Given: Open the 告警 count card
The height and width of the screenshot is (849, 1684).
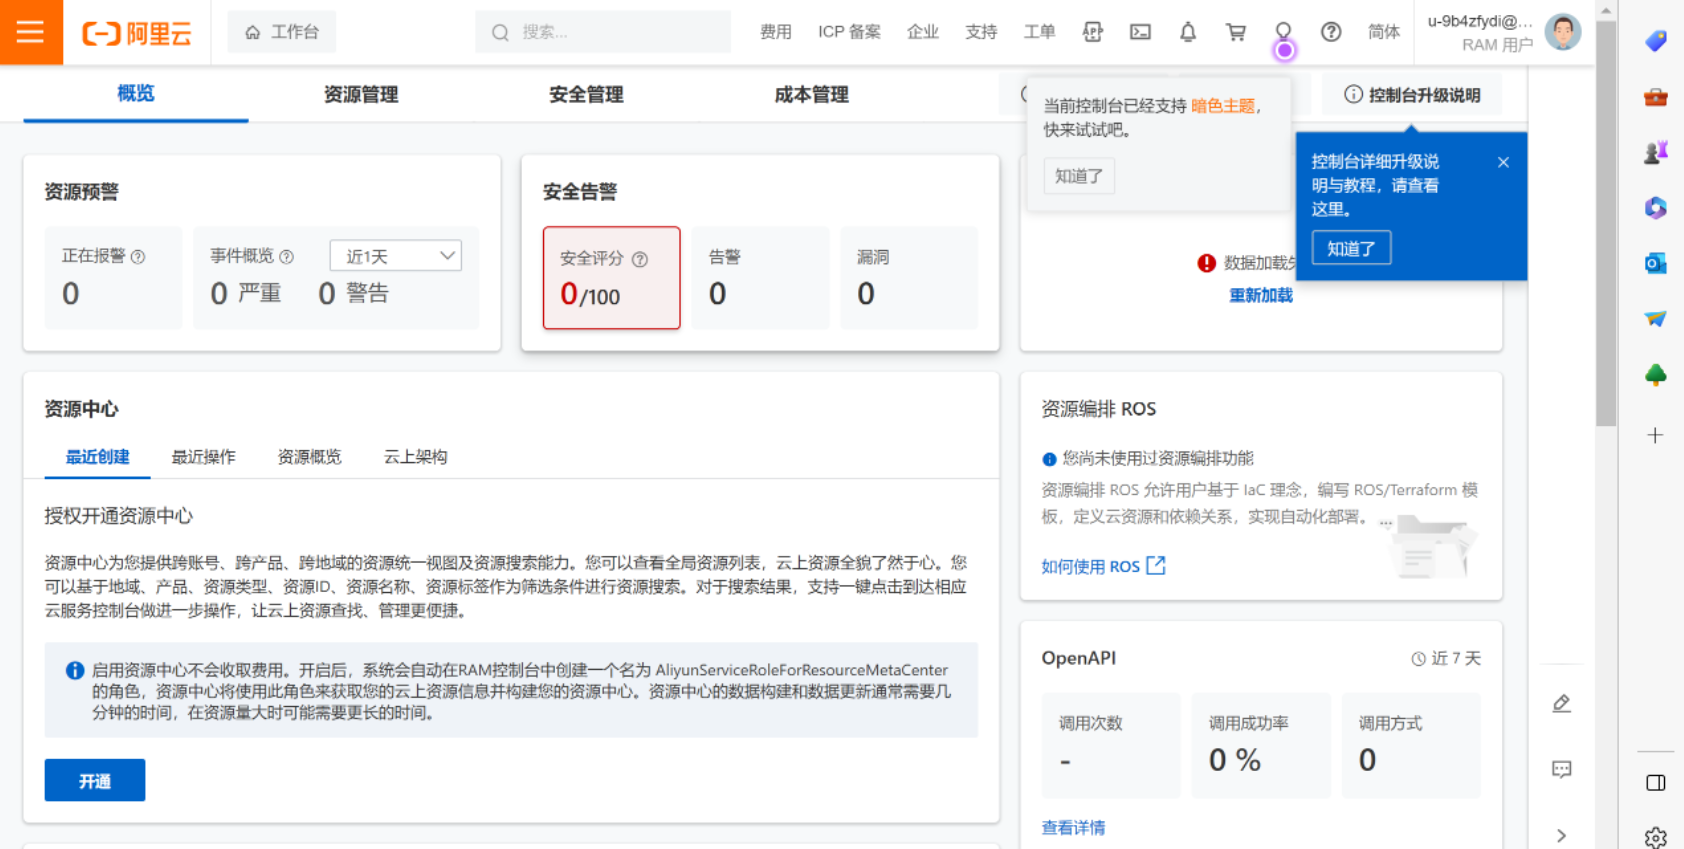Looking at the screenshot, I should (x=760, y=278).
